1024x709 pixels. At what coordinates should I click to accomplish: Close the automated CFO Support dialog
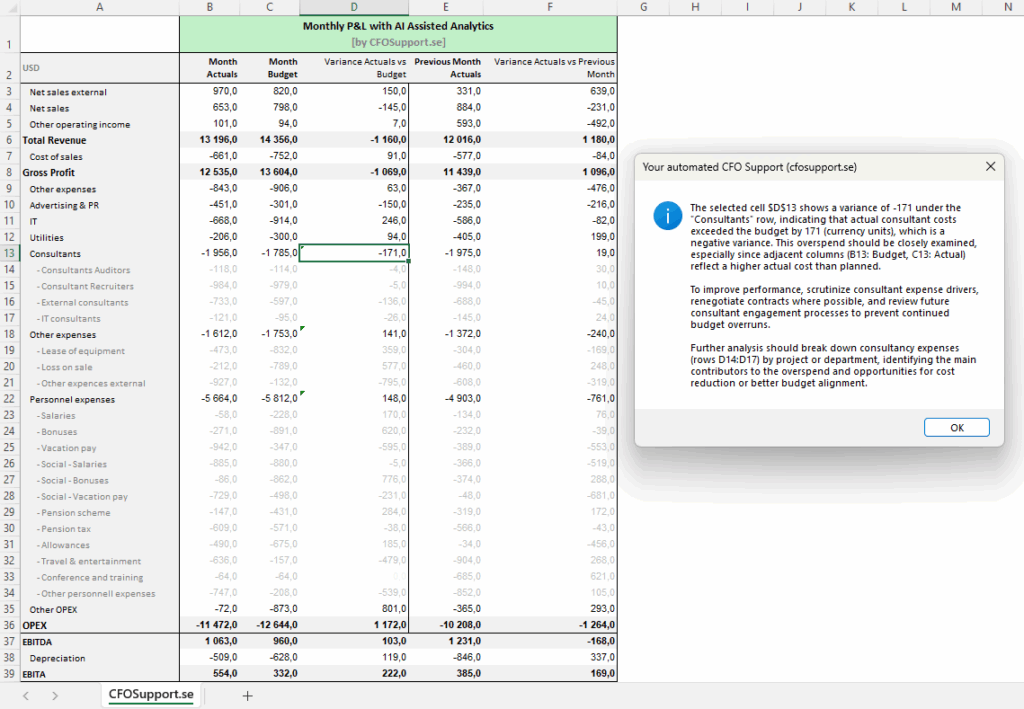[x=990, y=167]
